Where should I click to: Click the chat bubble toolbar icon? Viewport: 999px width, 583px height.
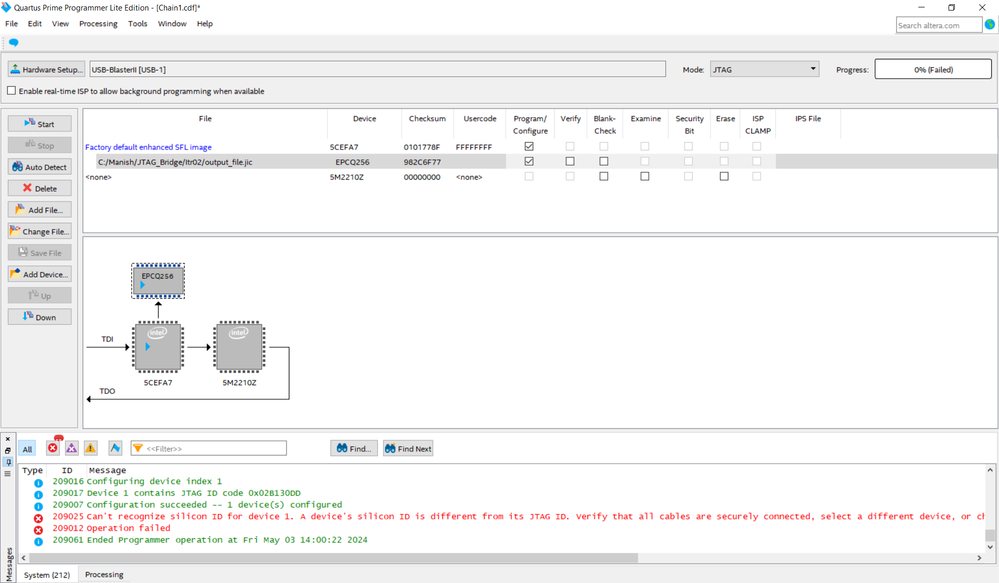13,43
